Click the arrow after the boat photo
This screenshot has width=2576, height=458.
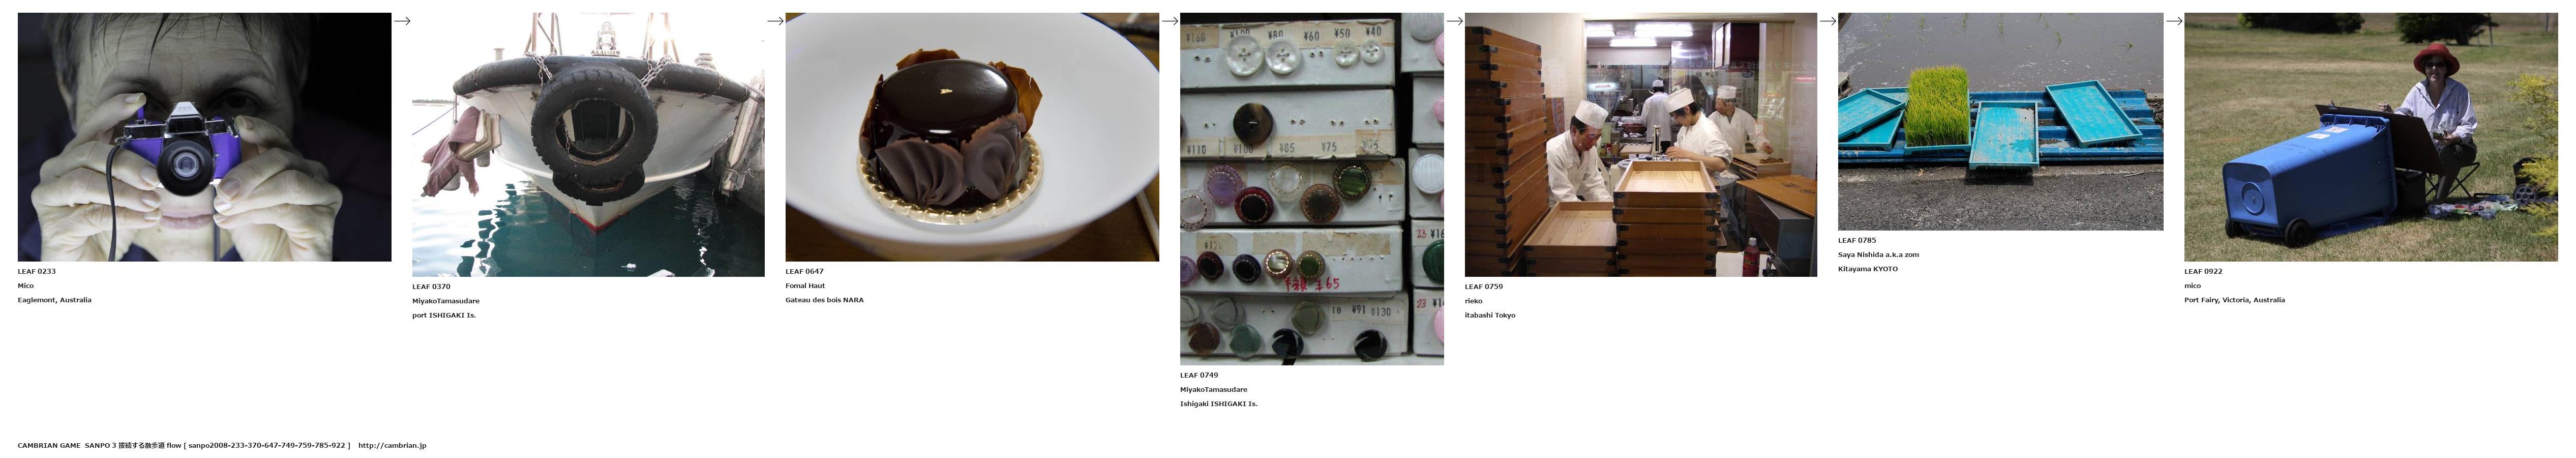(775, 21)
